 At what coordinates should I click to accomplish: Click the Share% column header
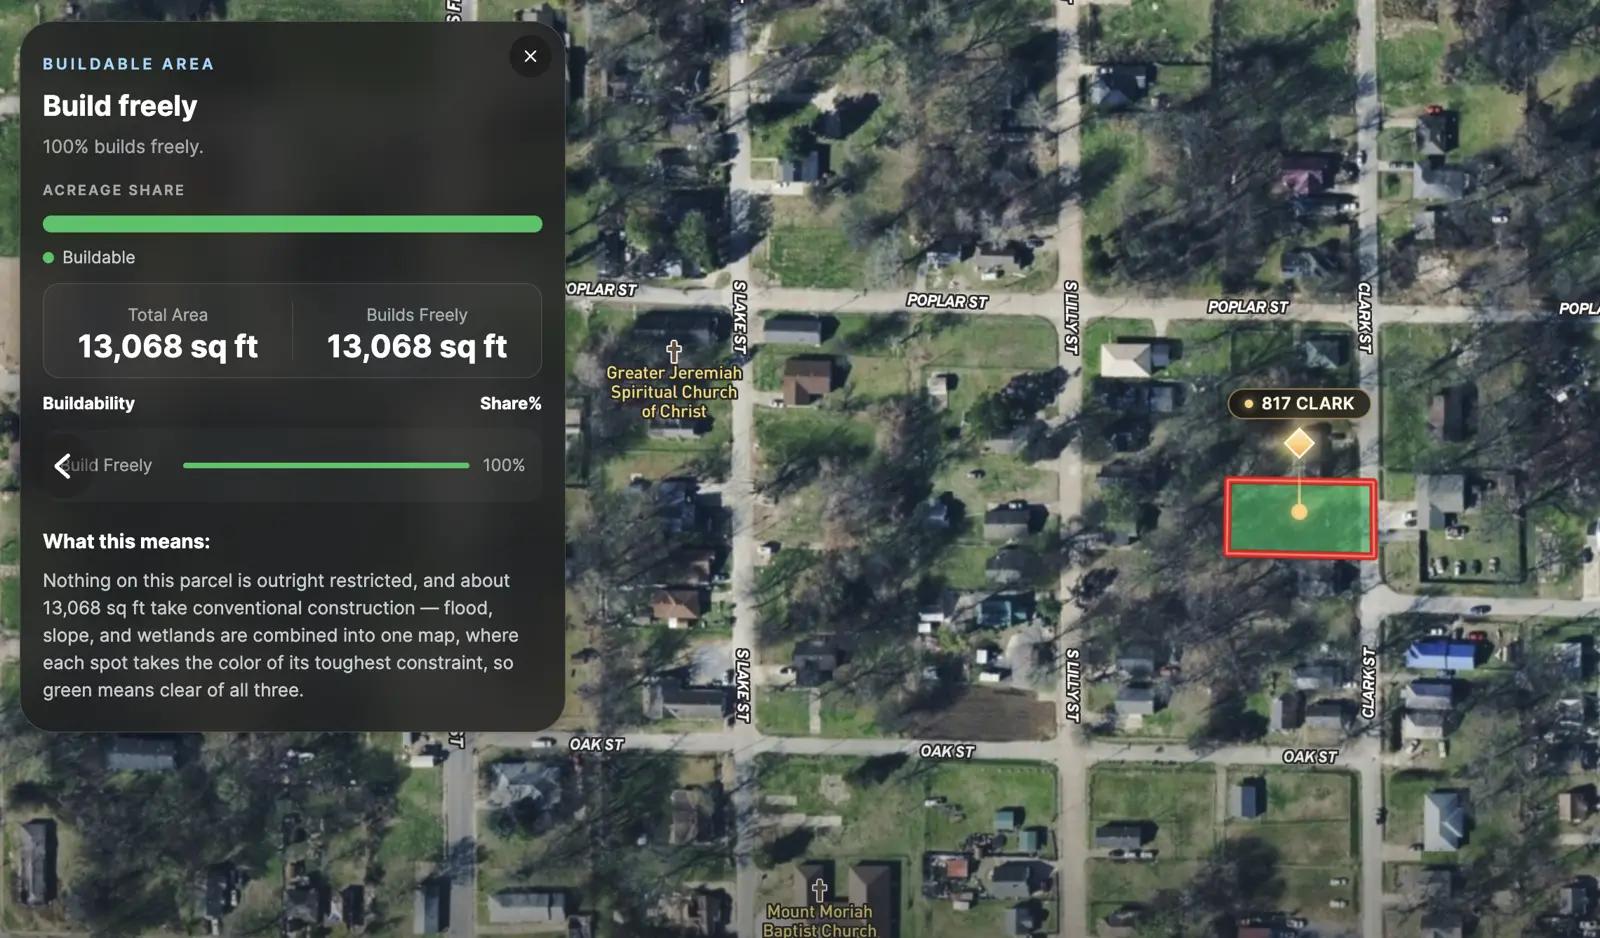click(510, 403)
